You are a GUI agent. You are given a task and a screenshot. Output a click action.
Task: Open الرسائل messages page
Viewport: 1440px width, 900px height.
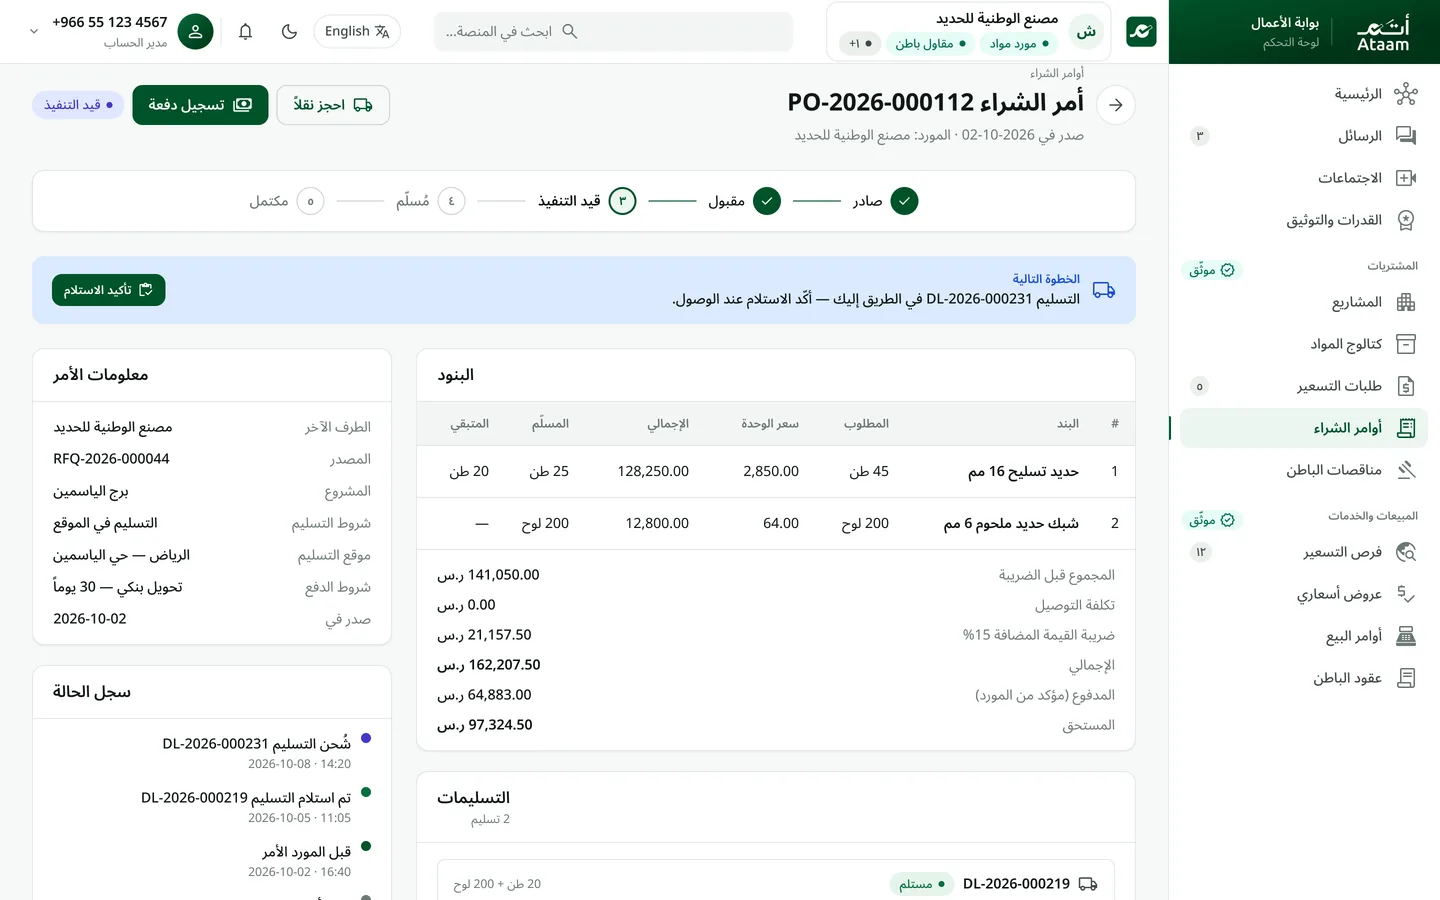pyautogui.click(x=1304, y=136)
